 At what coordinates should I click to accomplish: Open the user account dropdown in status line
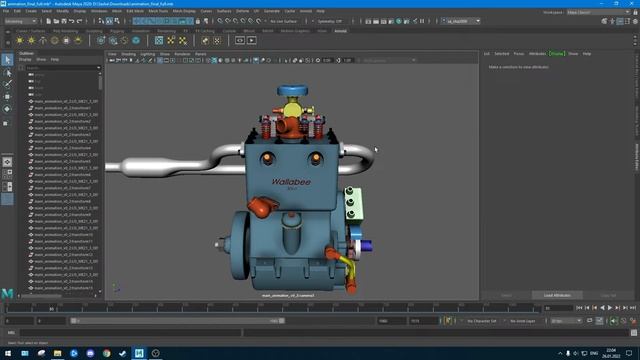tap(461, 21)
